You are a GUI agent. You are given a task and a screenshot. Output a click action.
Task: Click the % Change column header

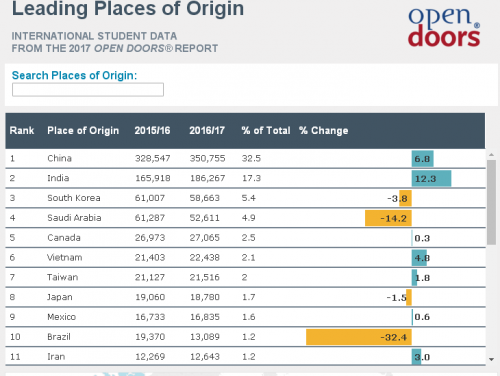pyautogui.click(x=324, y=130)
